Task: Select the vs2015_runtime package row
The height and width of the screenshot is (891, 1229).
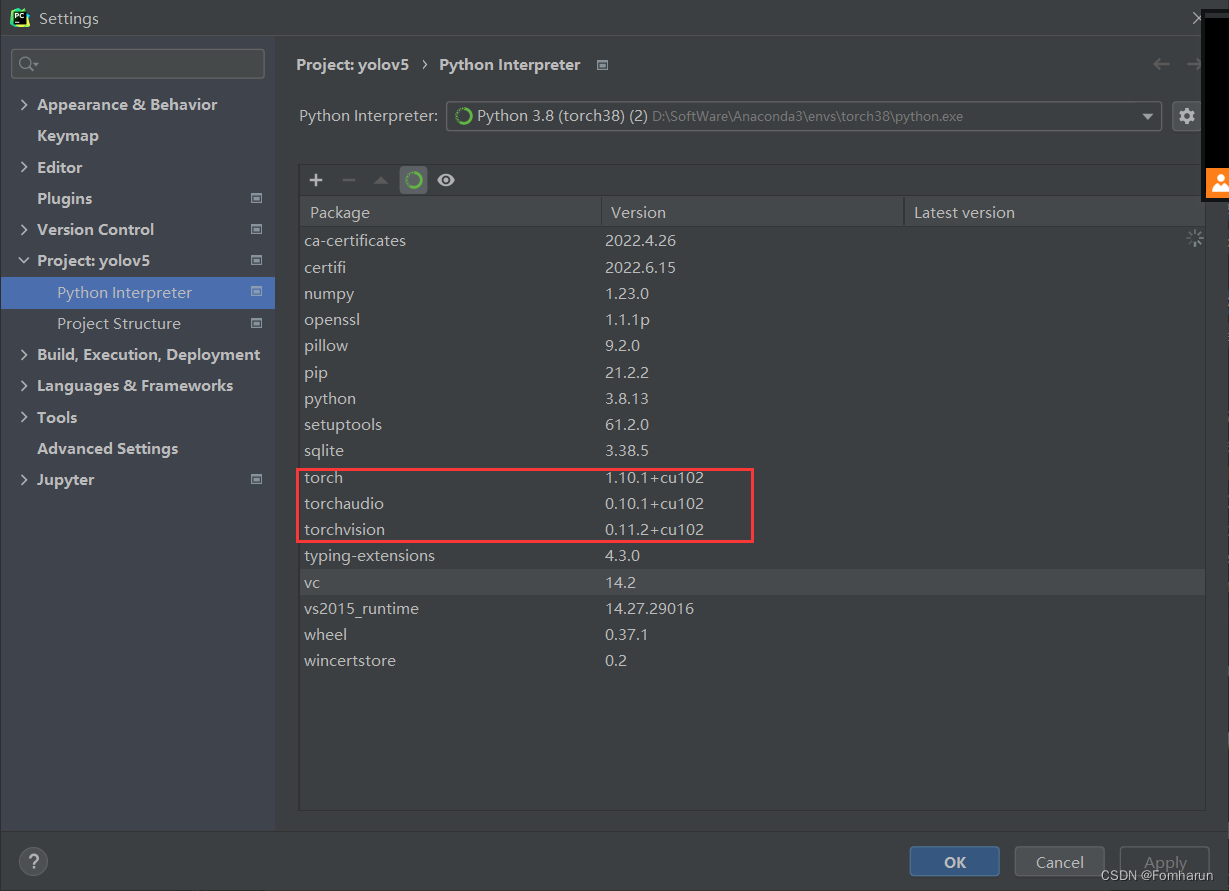Action: [752, 608]
